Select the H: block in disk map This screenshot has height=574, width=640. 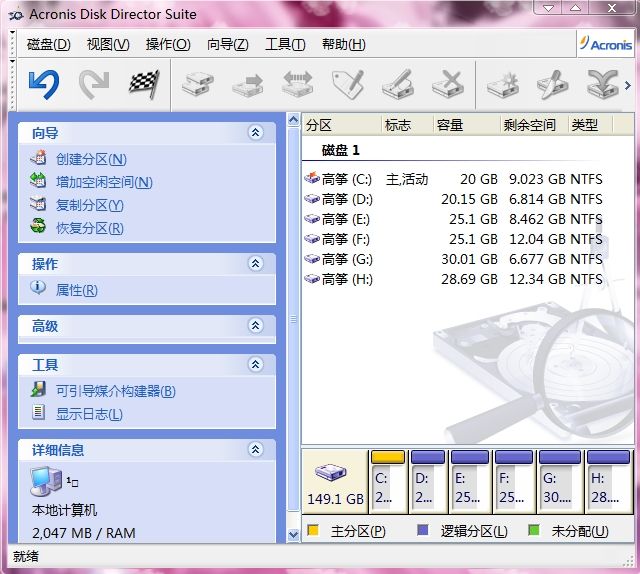pyautogui.click(x=608, y=482)
